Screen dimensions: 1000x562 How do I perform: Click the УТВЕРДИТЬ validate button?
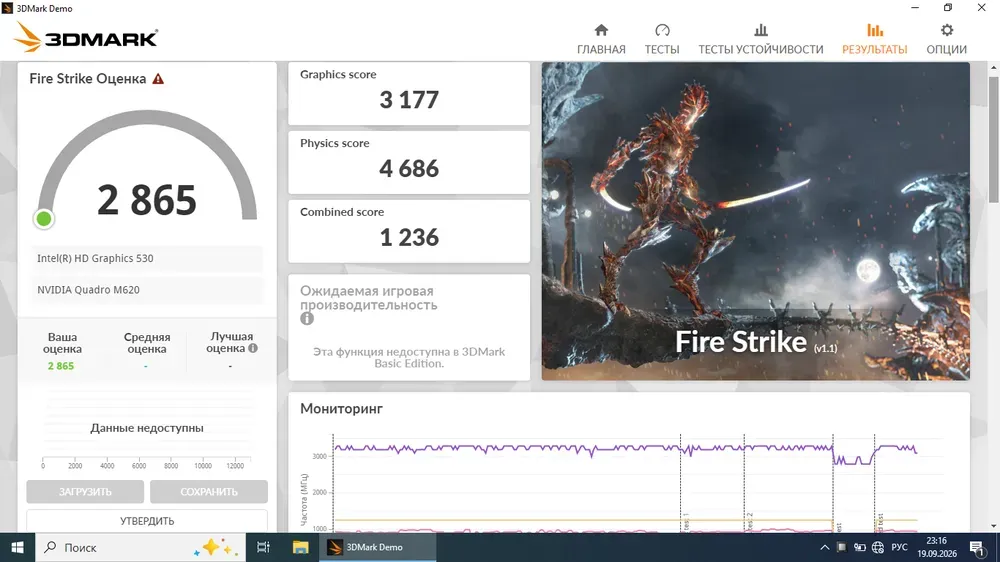[147, 521]
